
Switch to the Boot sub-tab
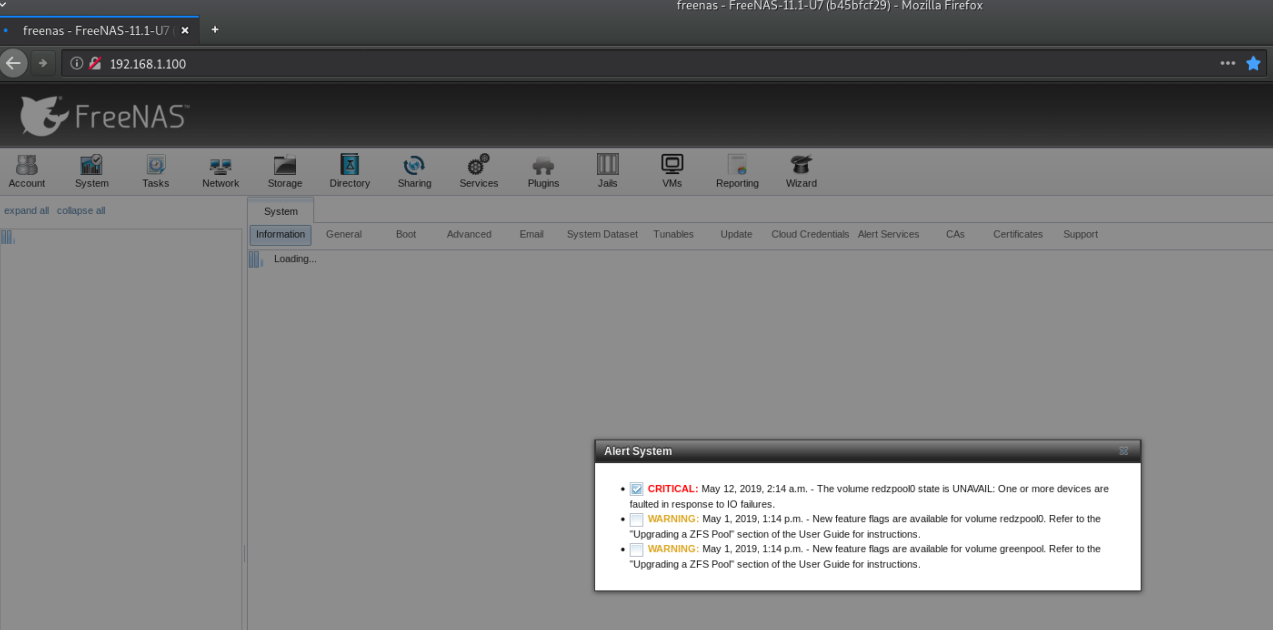tap(406, 234)
